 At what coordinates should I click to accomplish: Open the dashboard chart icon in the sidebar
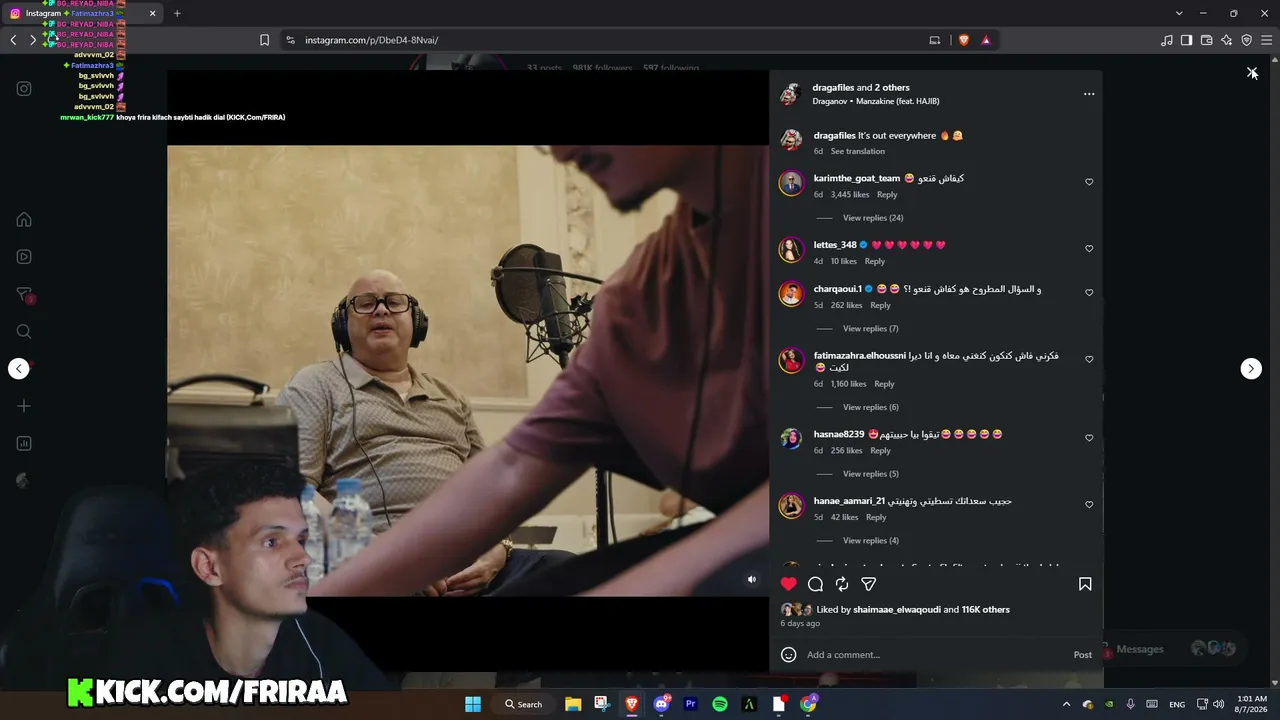pos(24,443)
